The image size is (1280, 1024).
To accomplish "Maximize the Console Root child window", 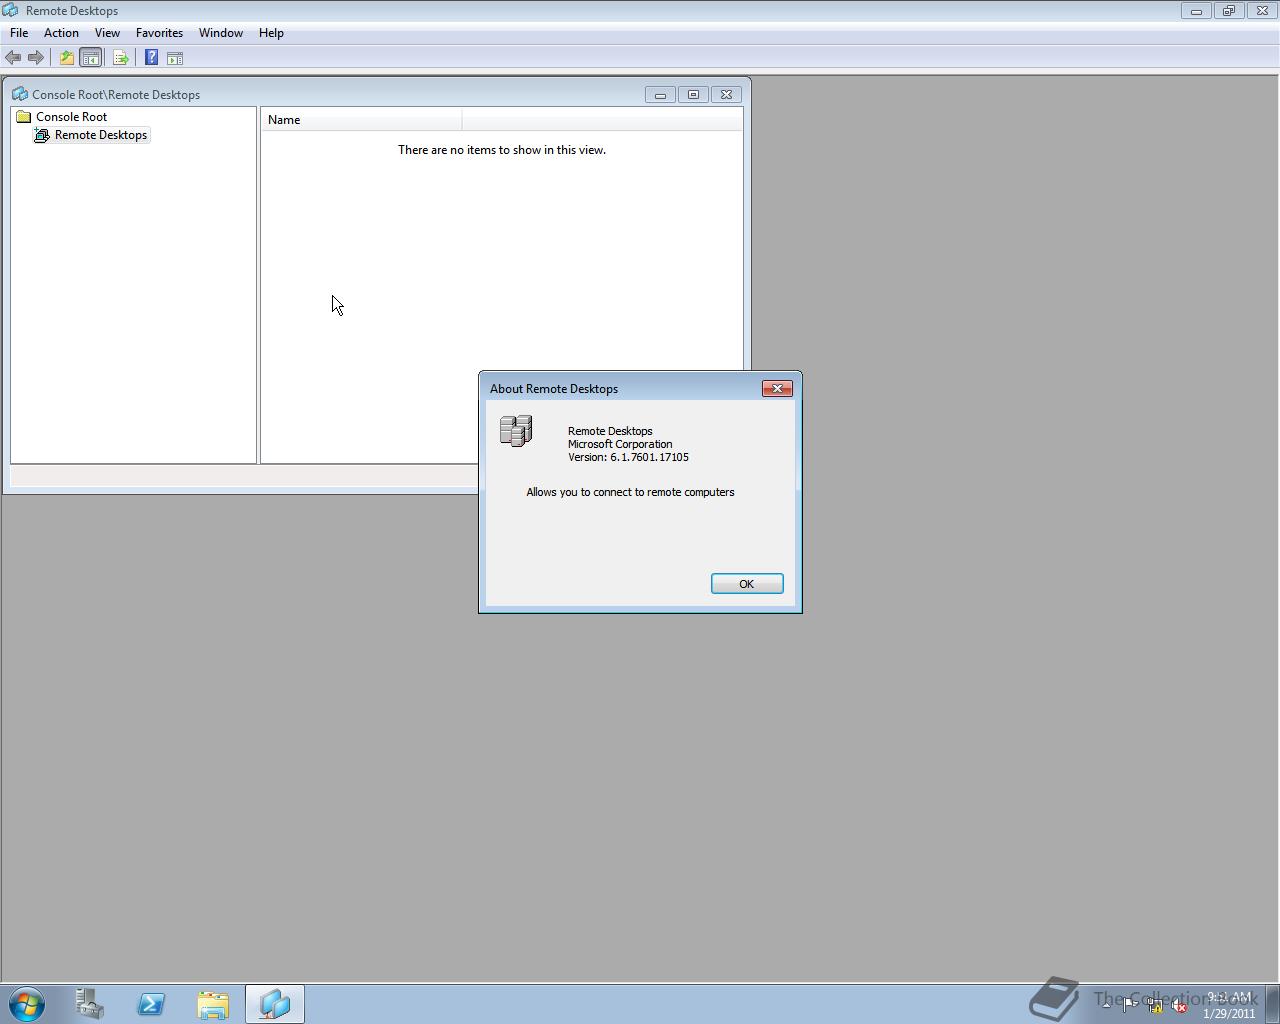I will pos(693,94).
